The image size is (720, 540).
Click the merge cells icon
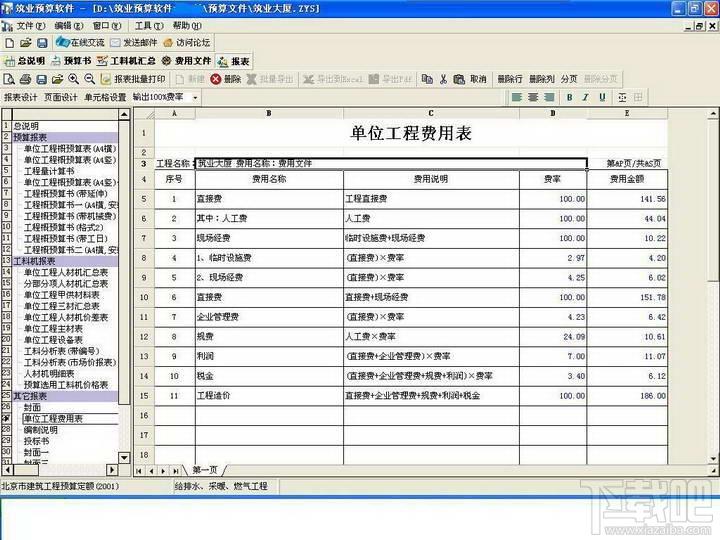point(622,97)
